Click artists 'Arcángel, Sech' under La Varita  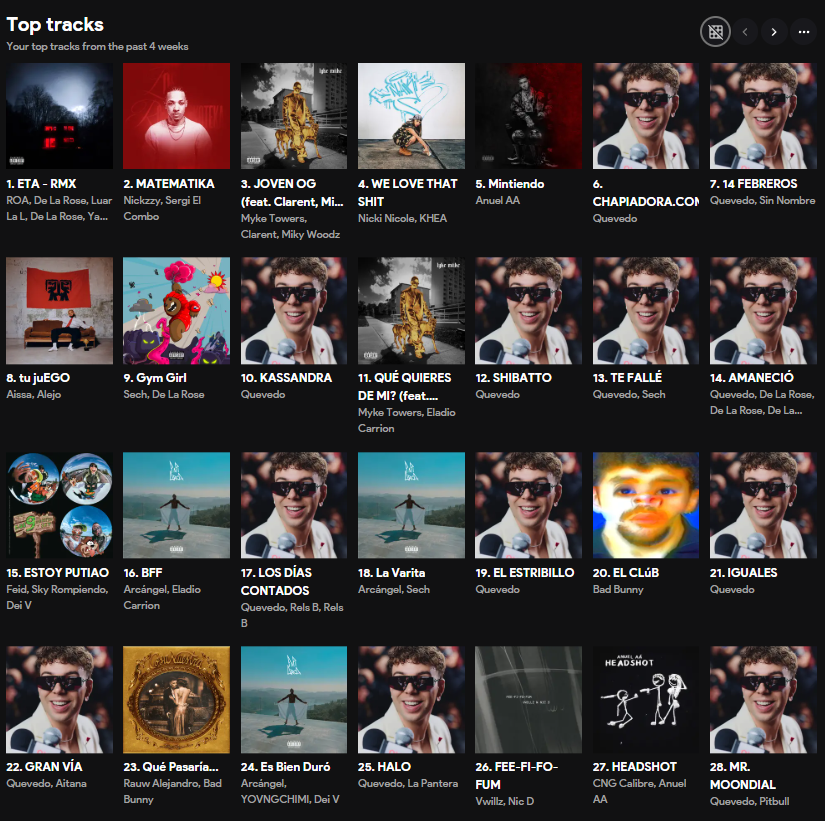click(394, 589)
